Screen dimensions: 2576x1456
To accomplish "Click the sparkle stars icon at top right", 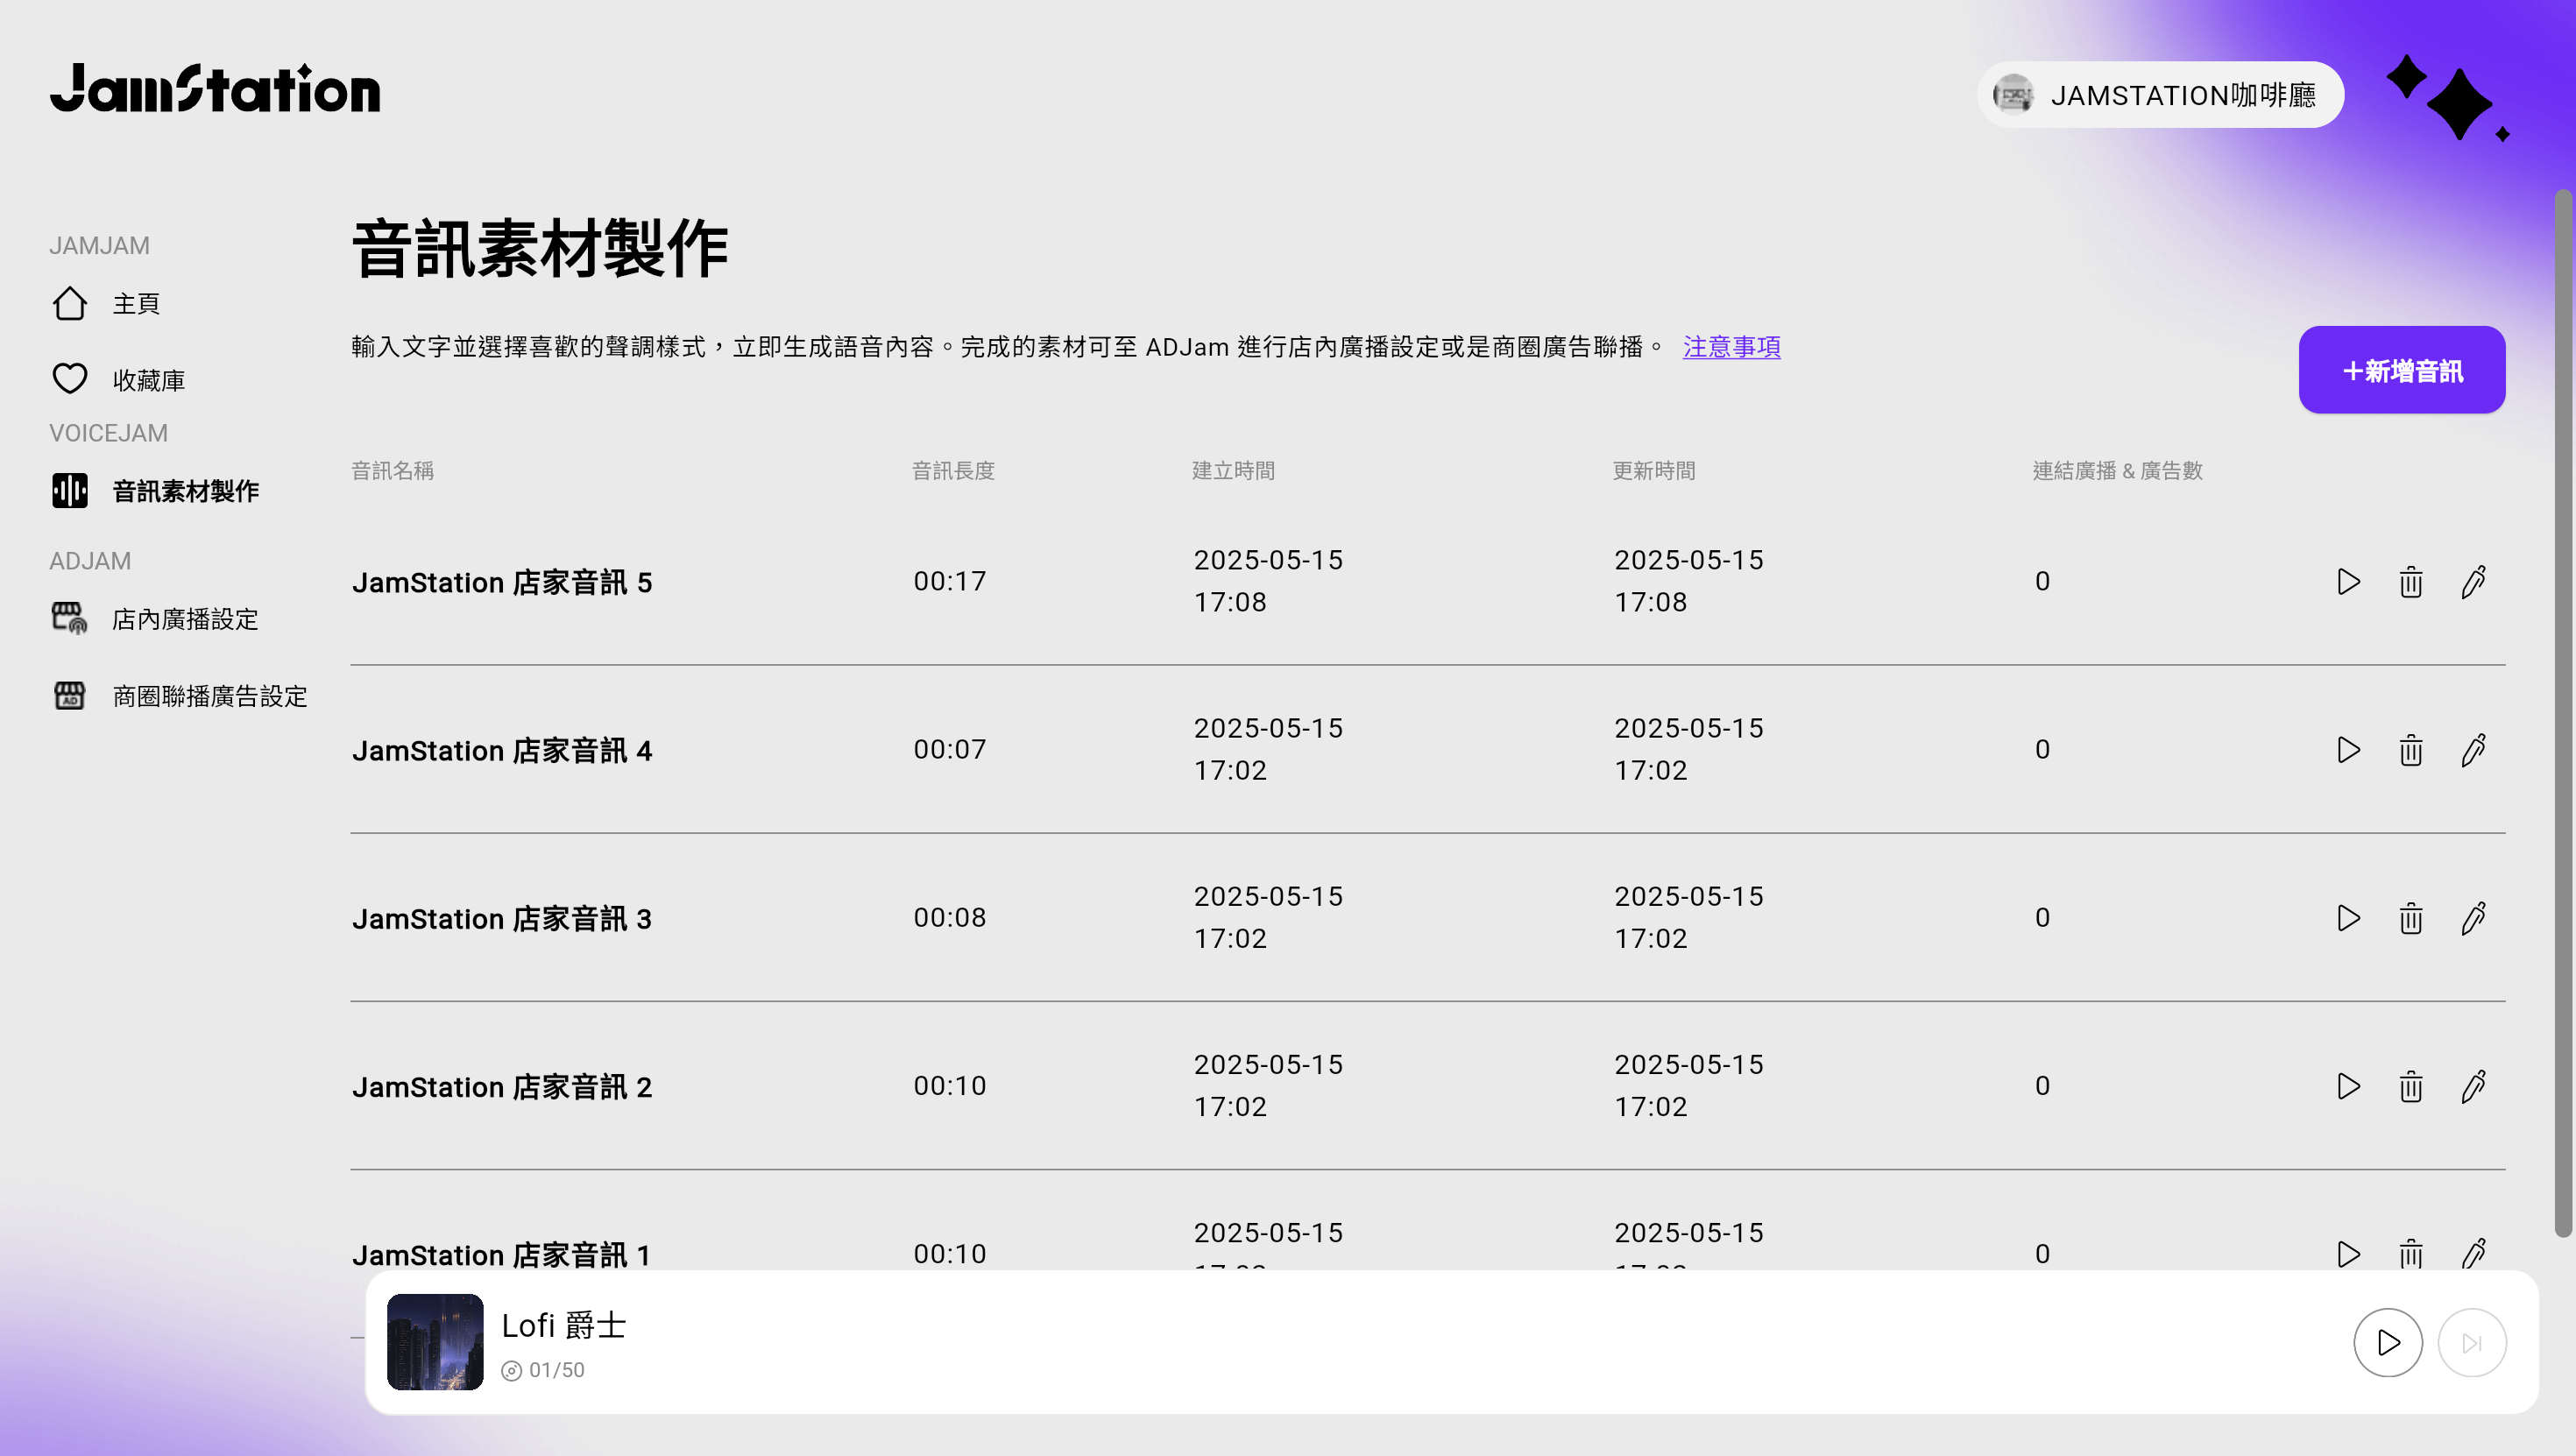I will click(2447, 98).
